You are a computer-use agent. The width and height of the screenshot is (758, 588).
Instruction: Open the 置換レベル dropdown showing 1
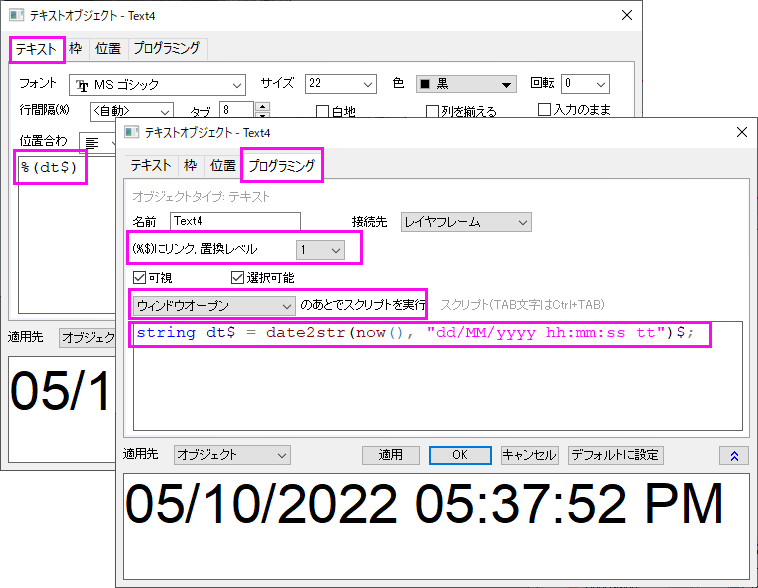[320, 250]
